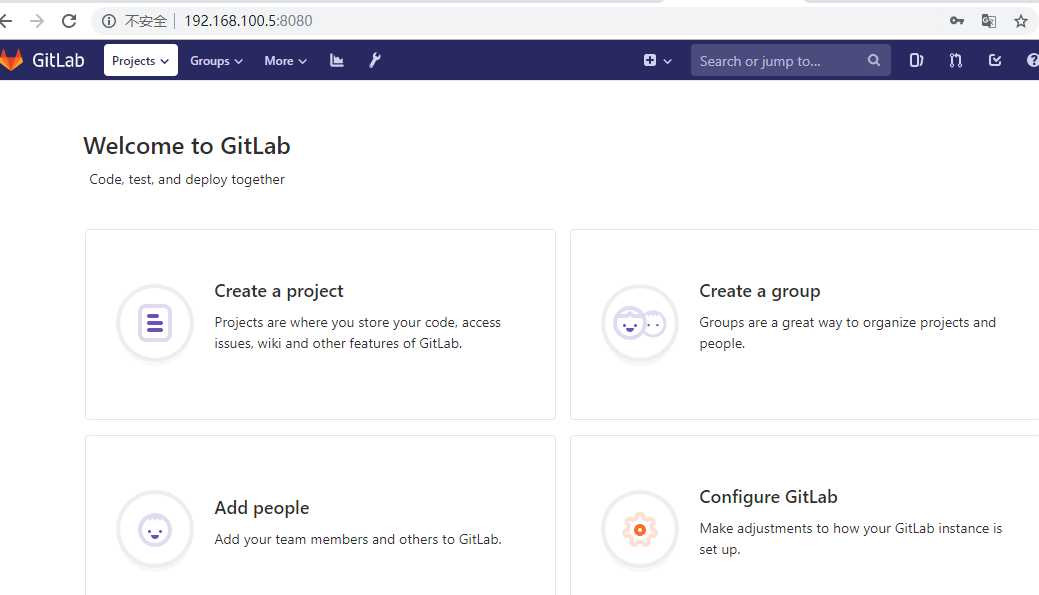
Task: Open Admin Area wrench icon
Action: [x=374, y=61]
